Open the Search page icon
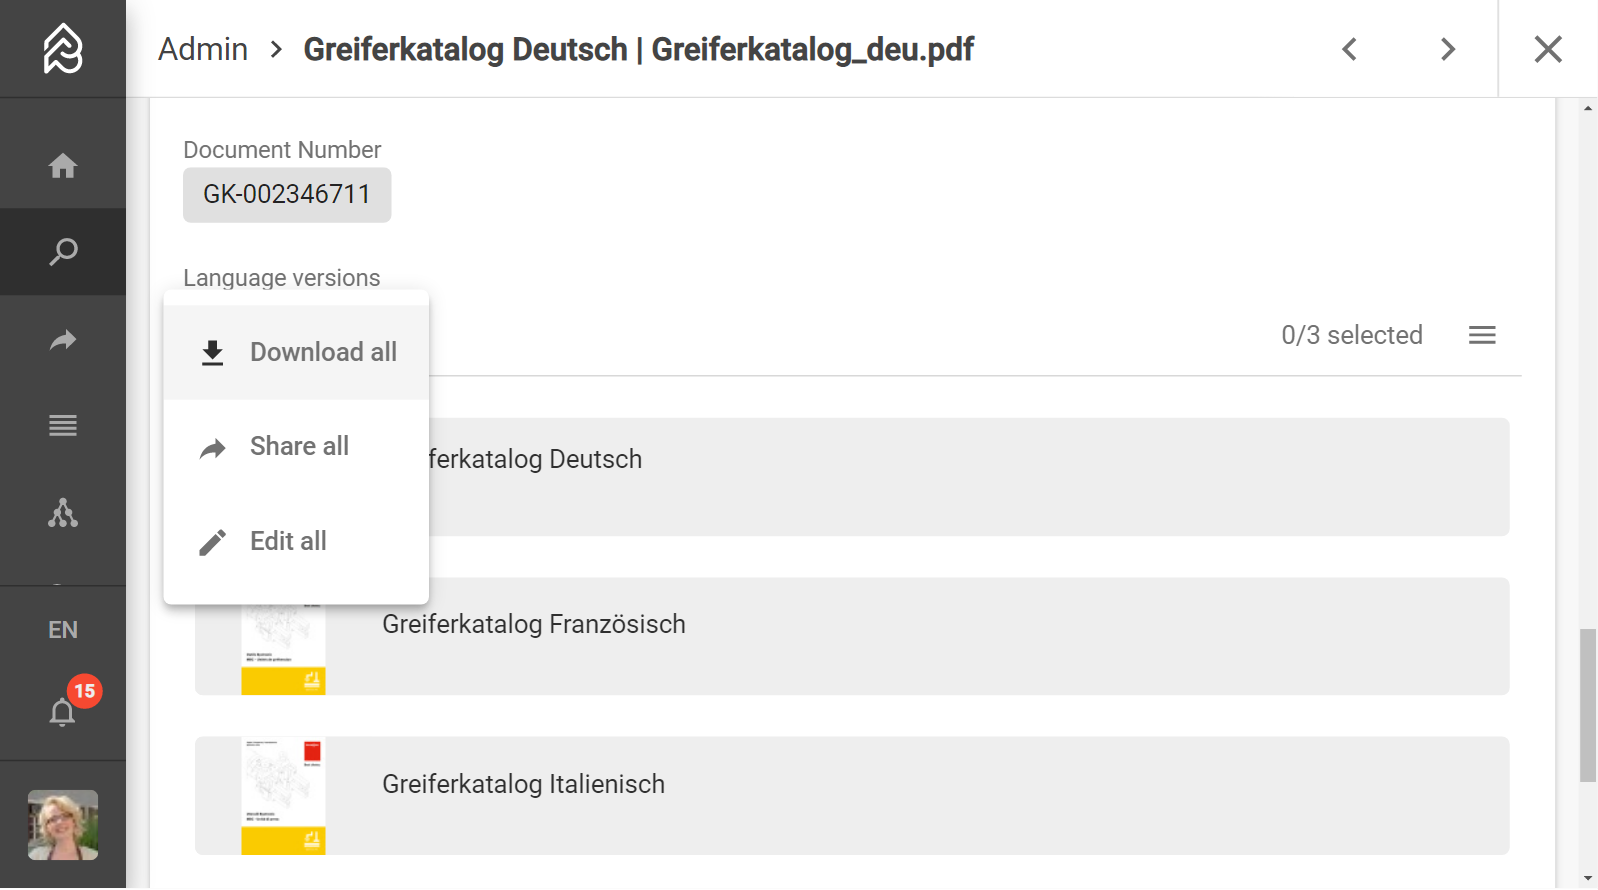Image resolution: width=1598 pixels, height=890 pixels. pos(63,252)
